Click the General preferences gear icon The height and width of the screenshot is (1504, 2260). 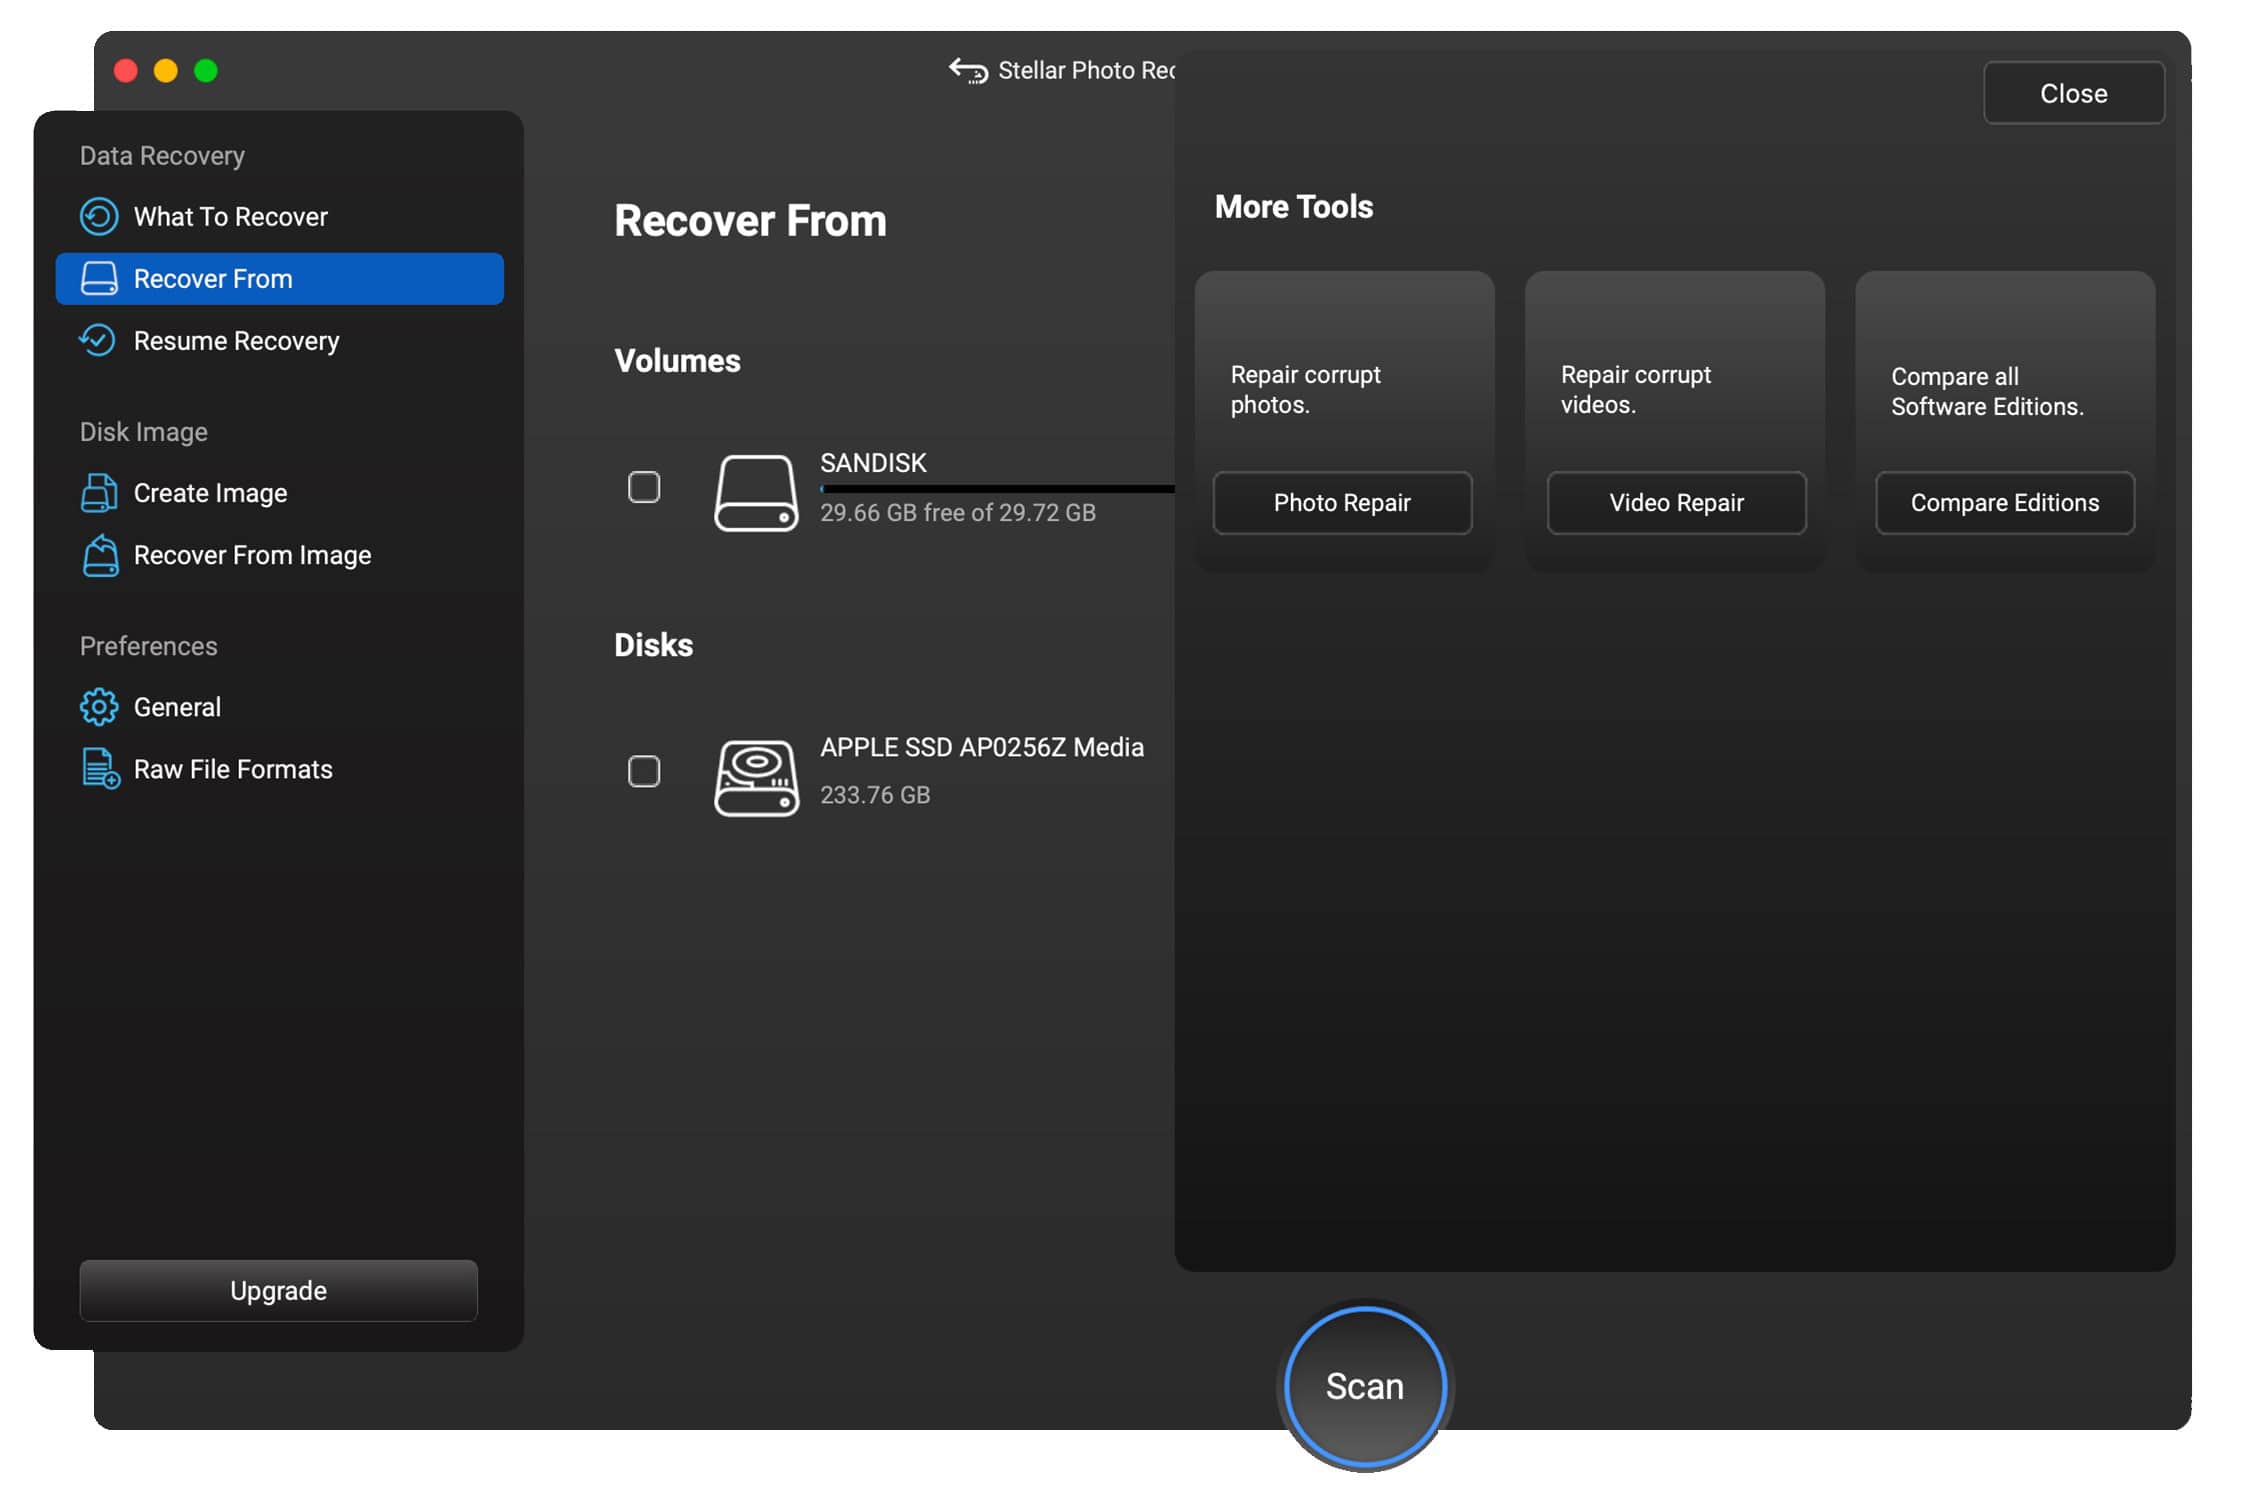tap(98, 707)
